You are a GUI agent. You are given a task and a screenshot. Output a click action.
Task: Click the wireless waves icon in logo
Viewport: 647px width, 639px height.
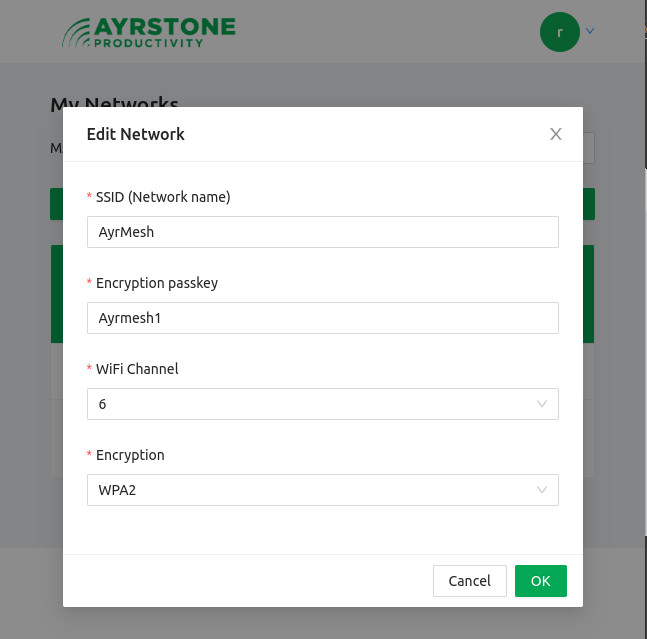coord(76,33)
